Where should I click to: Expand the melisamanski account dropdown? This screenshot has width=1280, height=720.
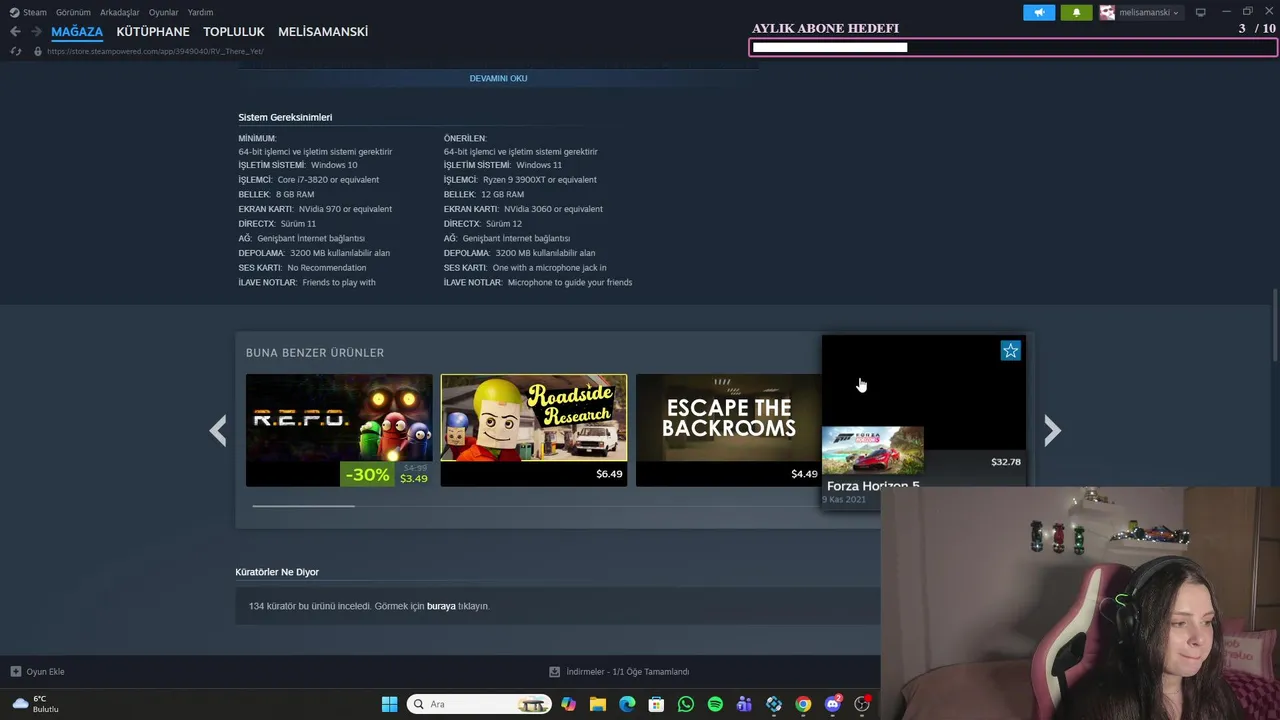click(x=1148, y=13)
